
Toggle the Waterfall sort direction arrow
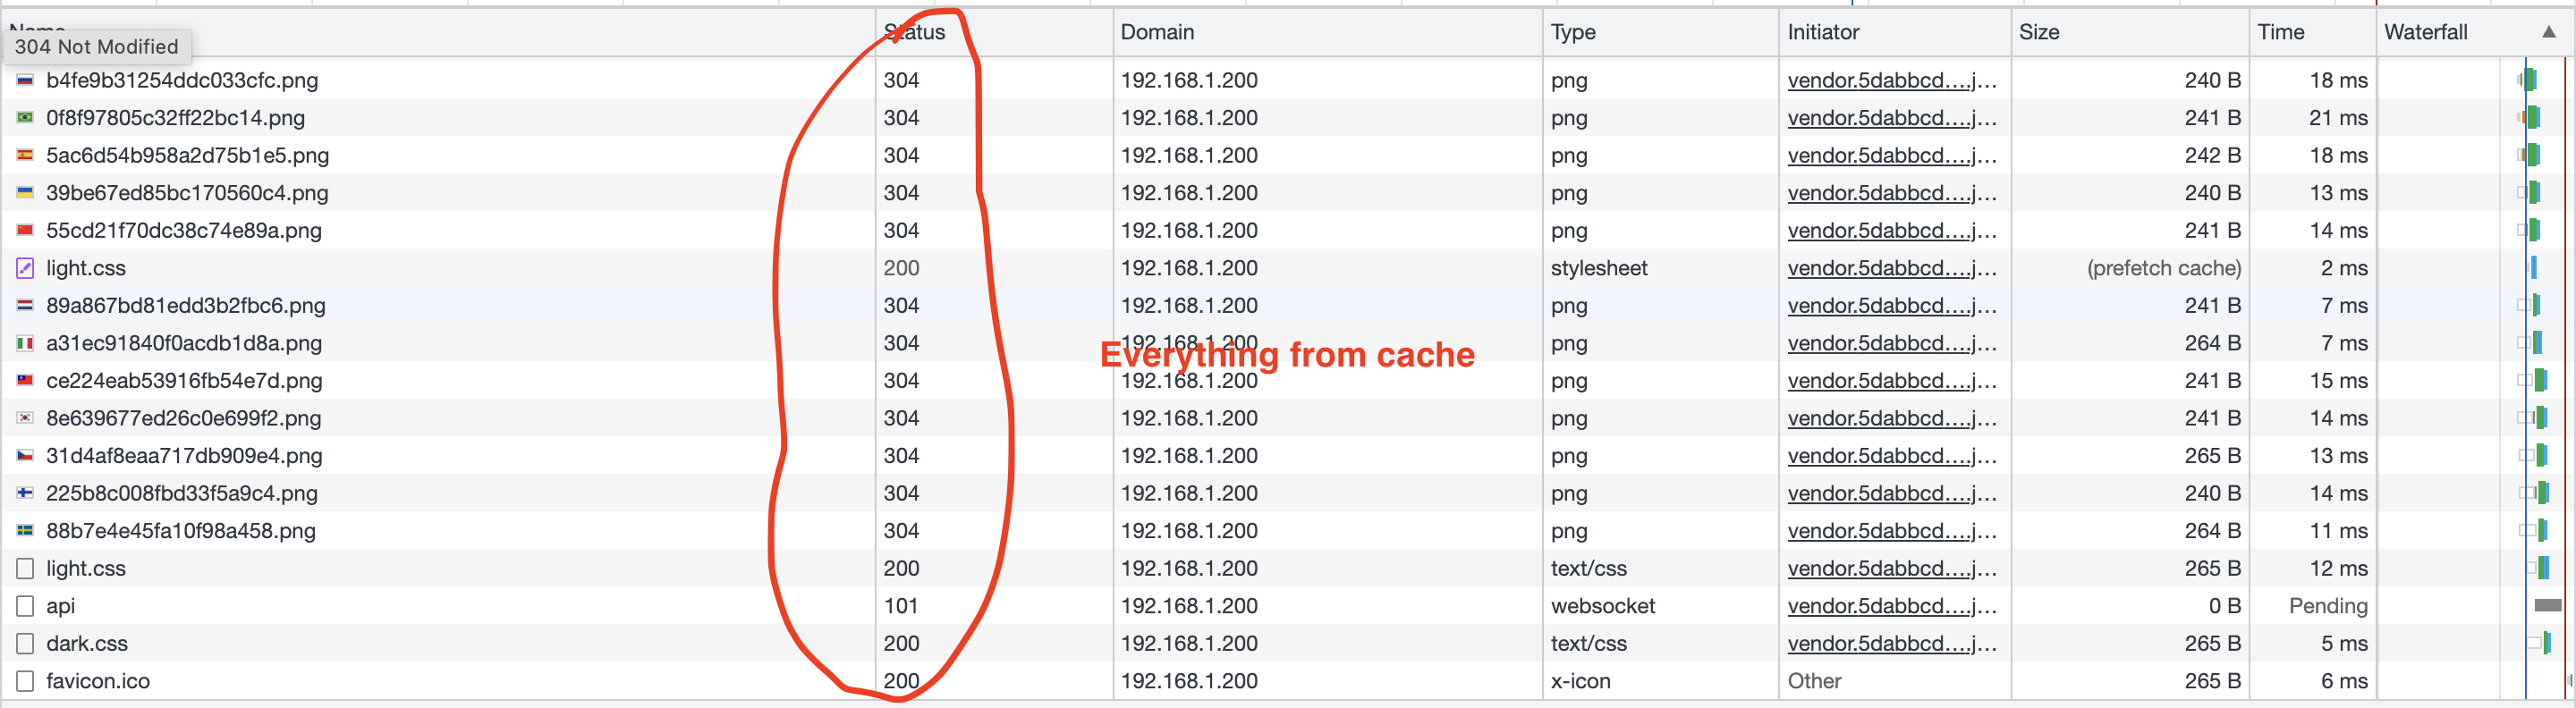pyautogui.click(x=2549, y=32)
